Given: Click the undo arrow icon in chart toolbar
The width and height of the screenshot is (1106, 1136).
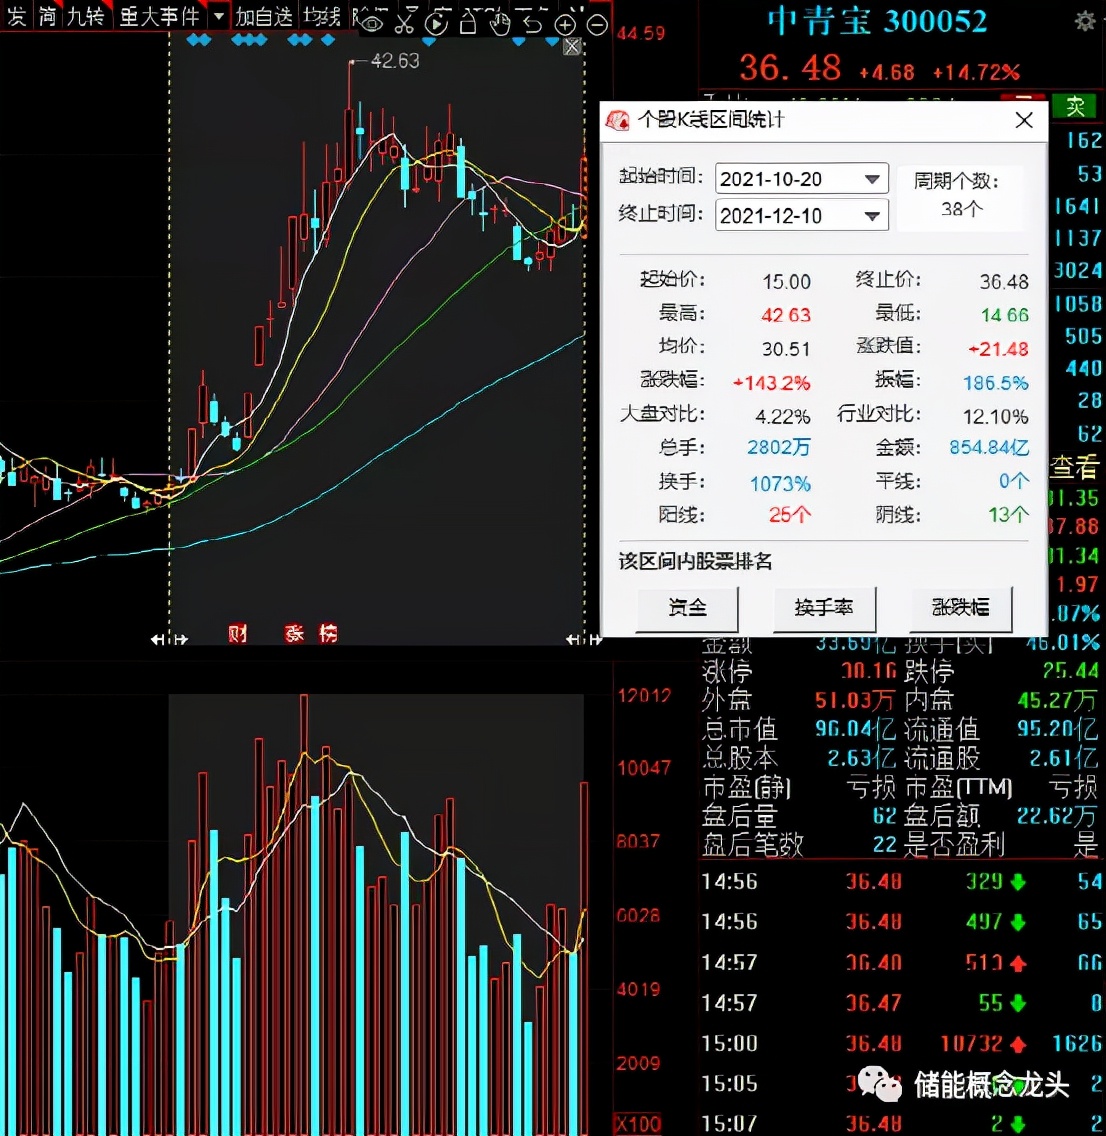Looking at the screenshot, I should [x=533, y=22].
